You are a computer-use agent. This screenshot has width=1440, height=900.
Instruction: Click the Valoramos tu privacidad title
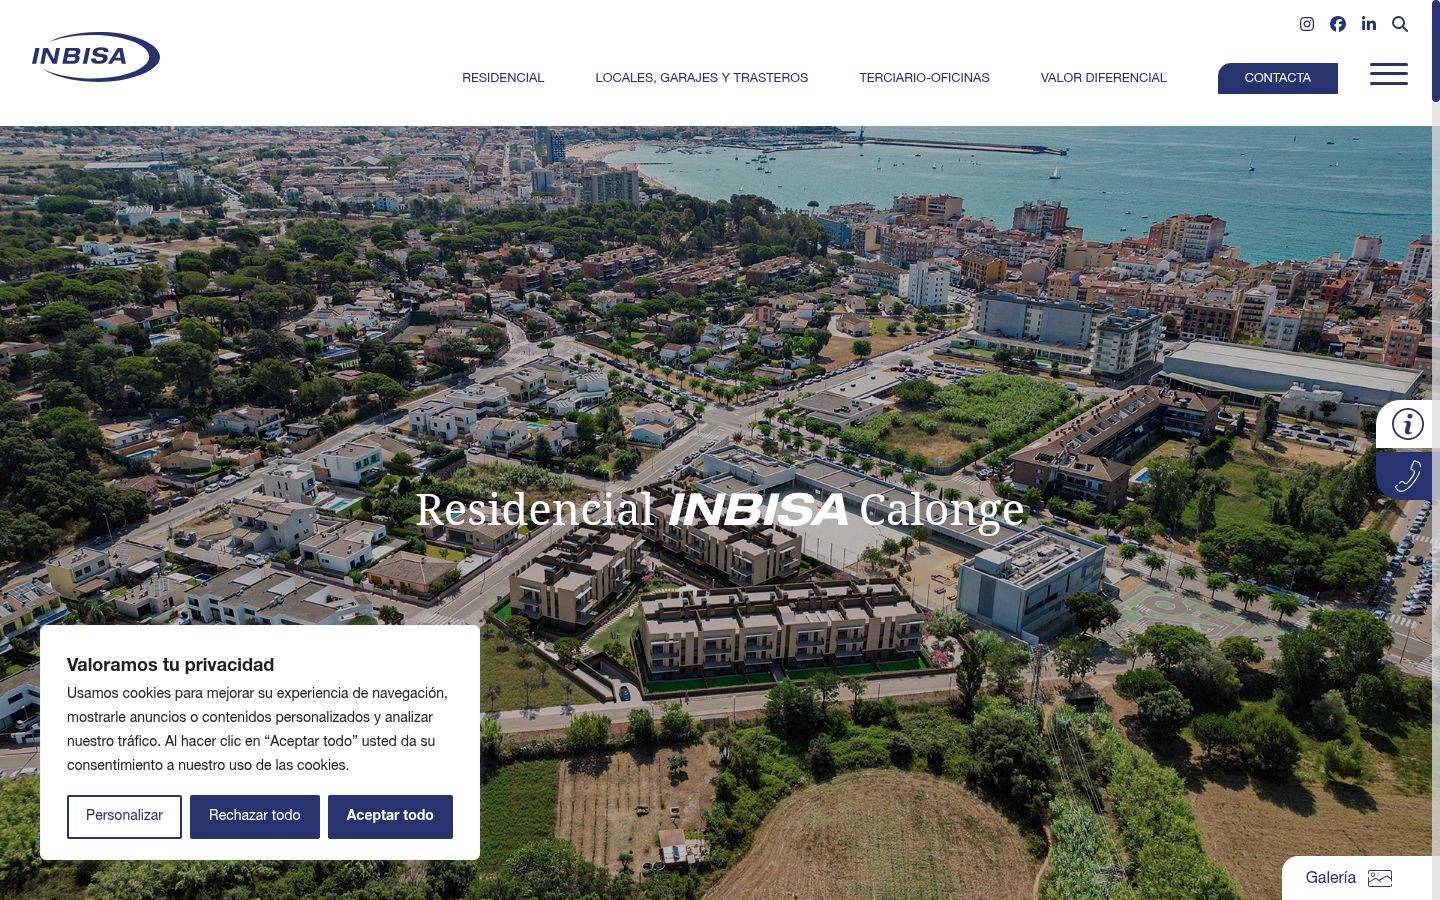[x=170, y=665]
